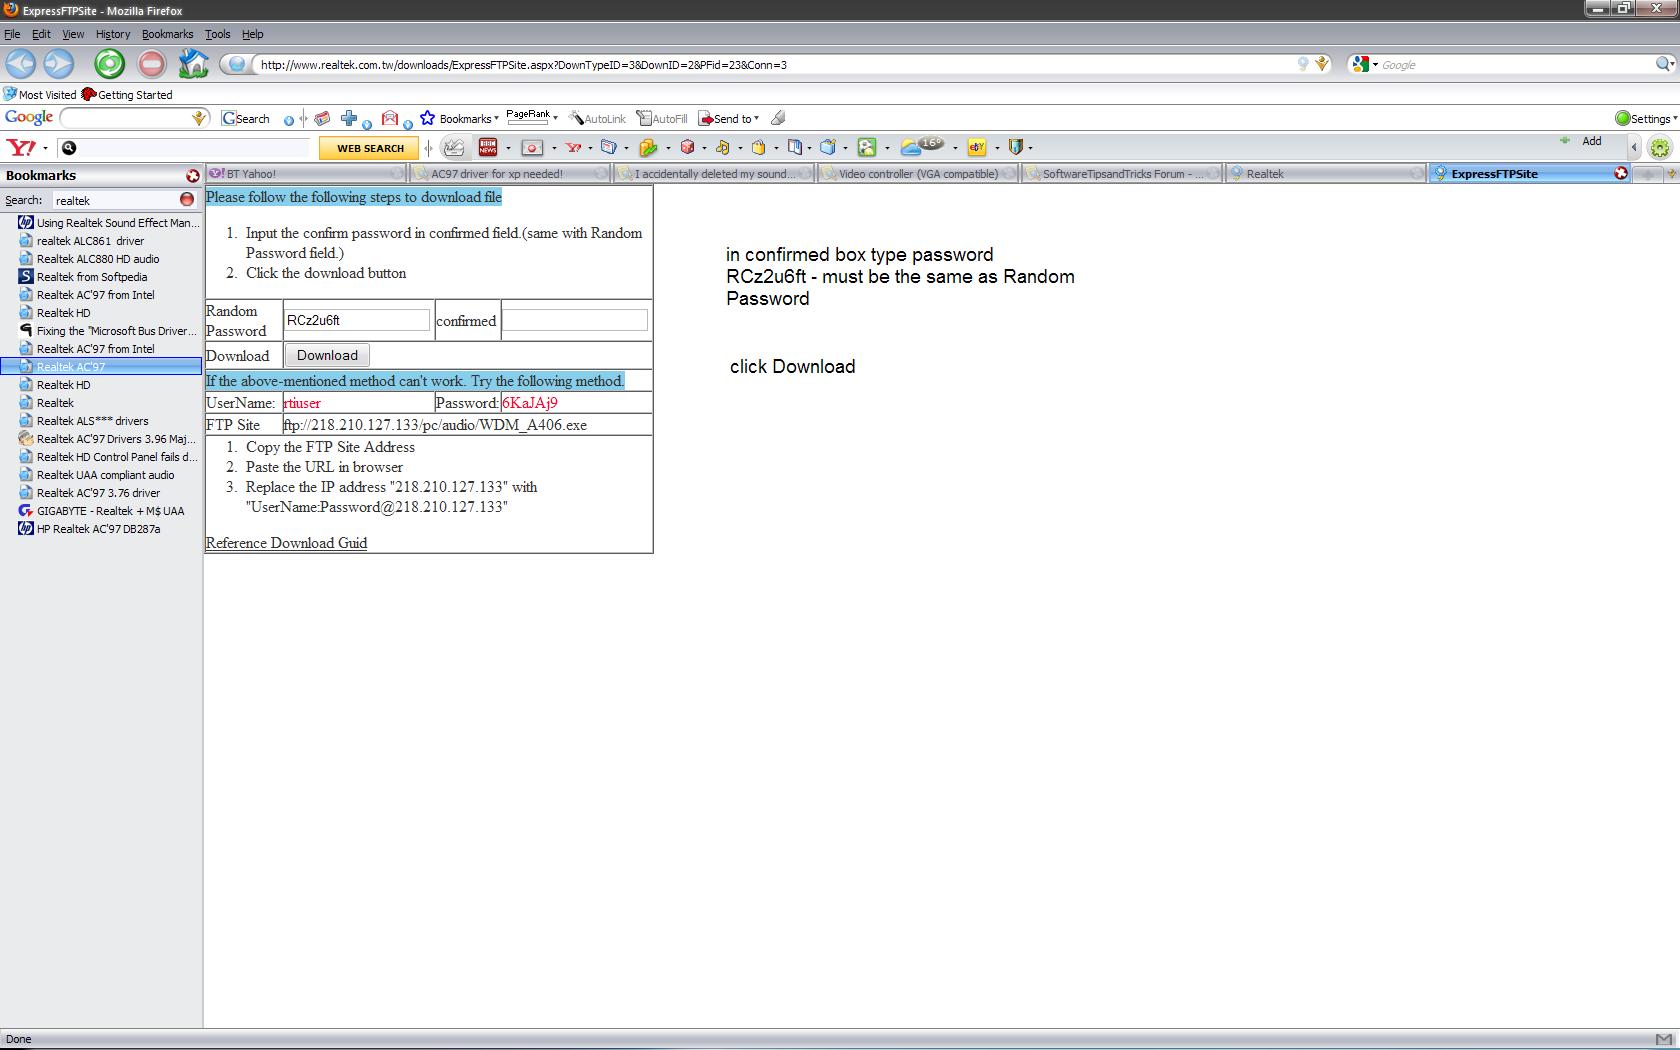Switch to Video controller (VGA compatible) tab
1680x1050 pixels.
click(x=917, y=173)
